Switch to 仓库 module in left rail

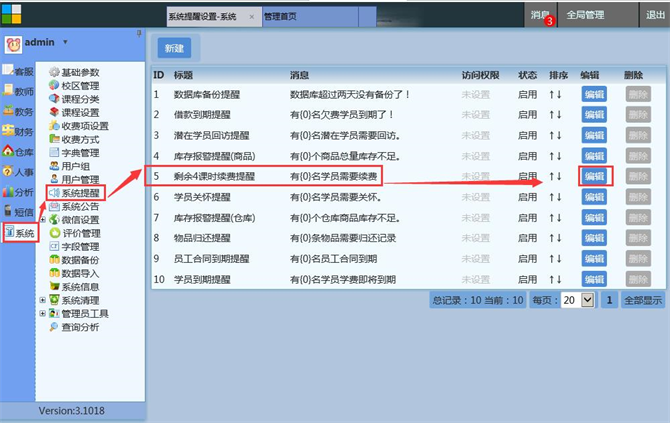18,151
